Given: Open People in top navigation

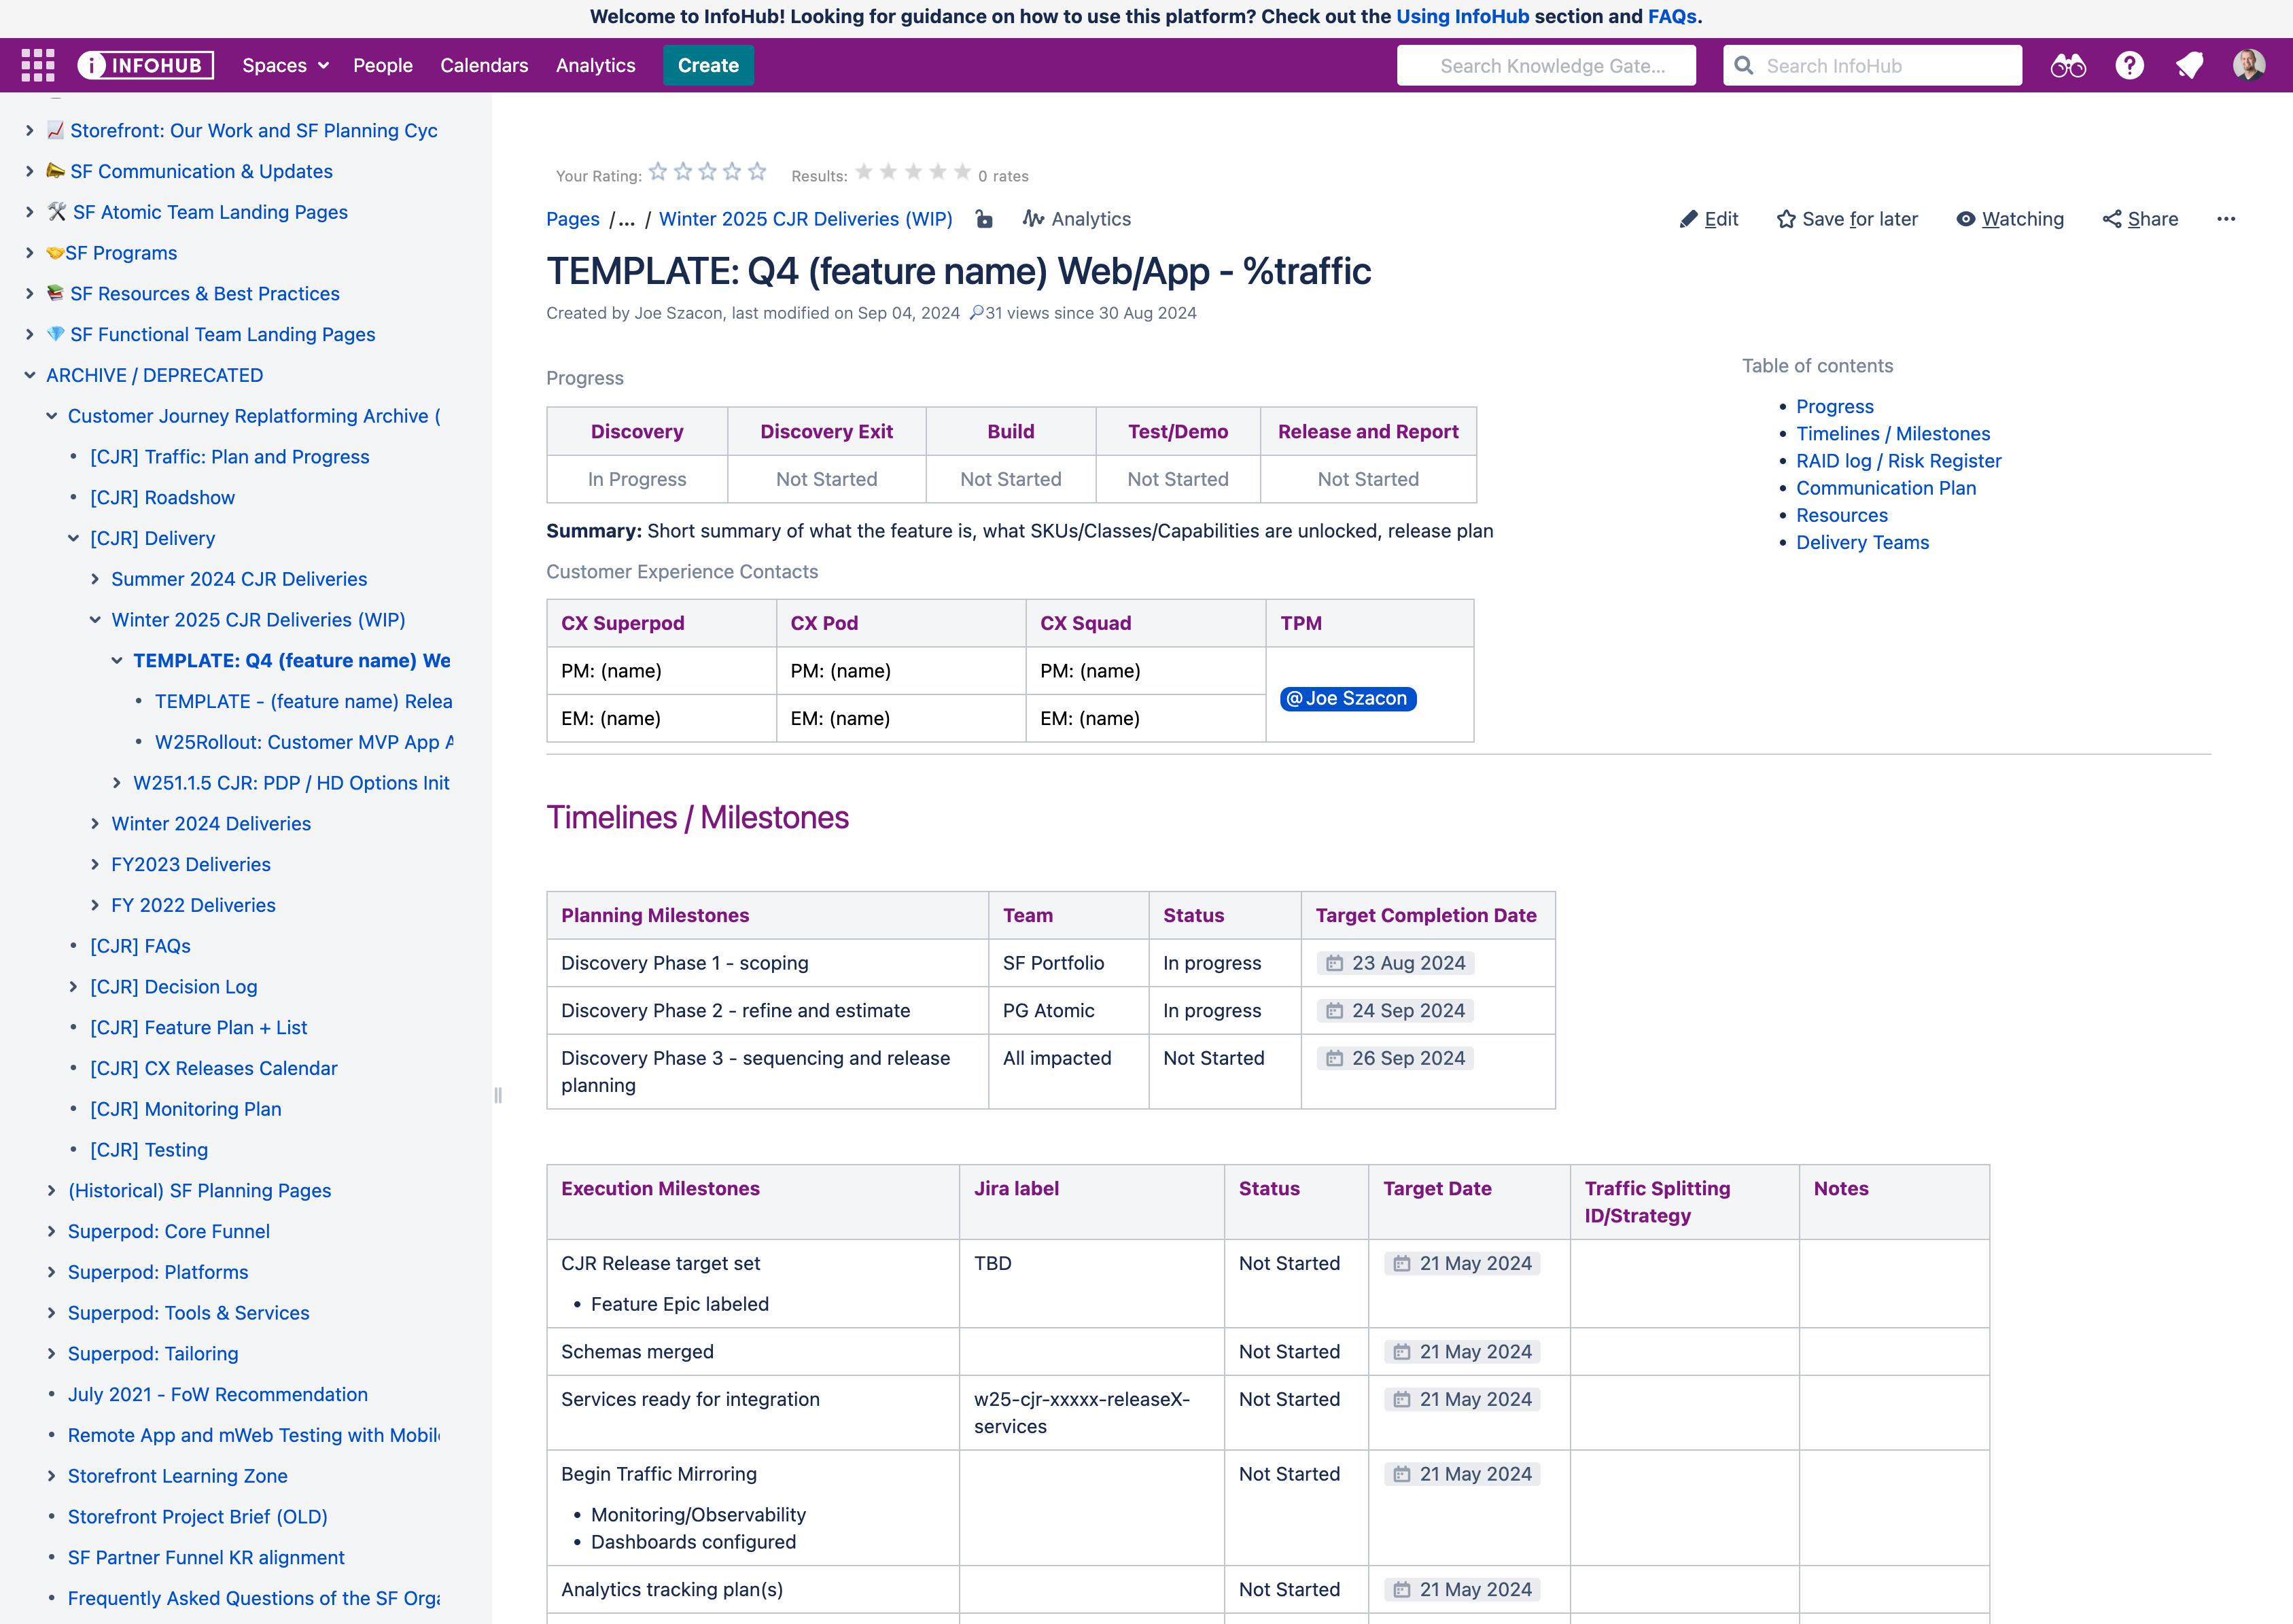Looking at the screenshot, I should click(x=383, y=65).
